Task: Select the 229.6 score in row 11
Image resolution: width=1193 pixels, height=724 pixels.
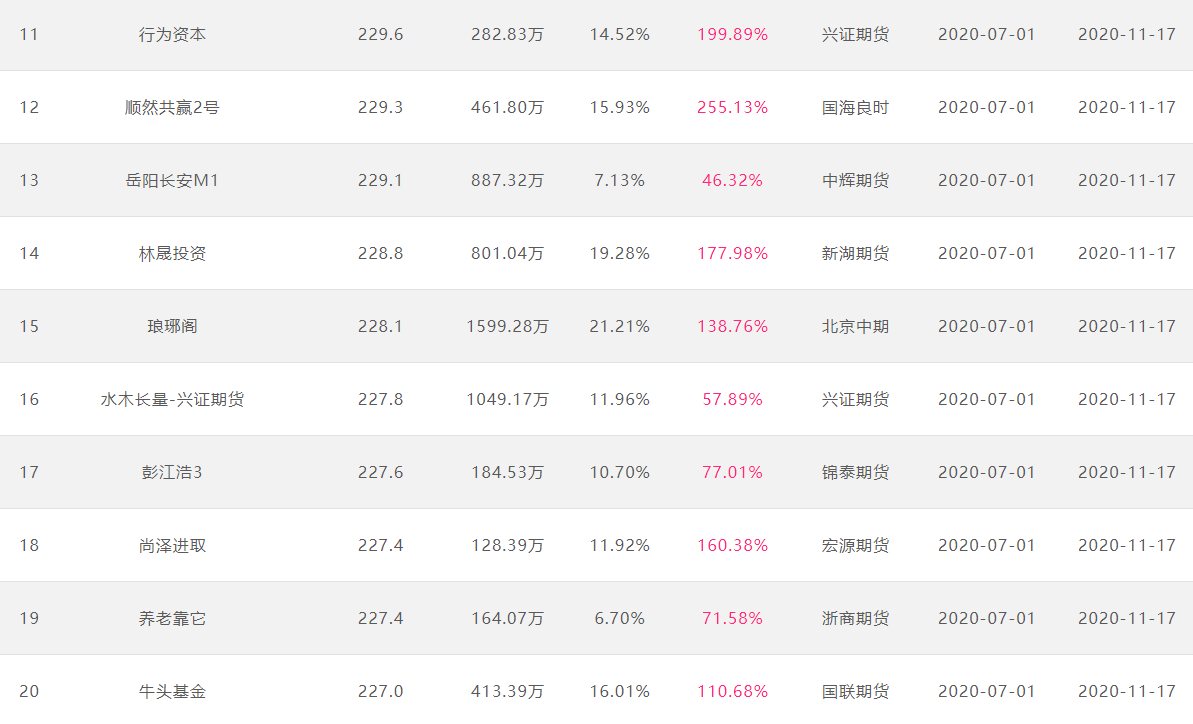Action: 380,35
